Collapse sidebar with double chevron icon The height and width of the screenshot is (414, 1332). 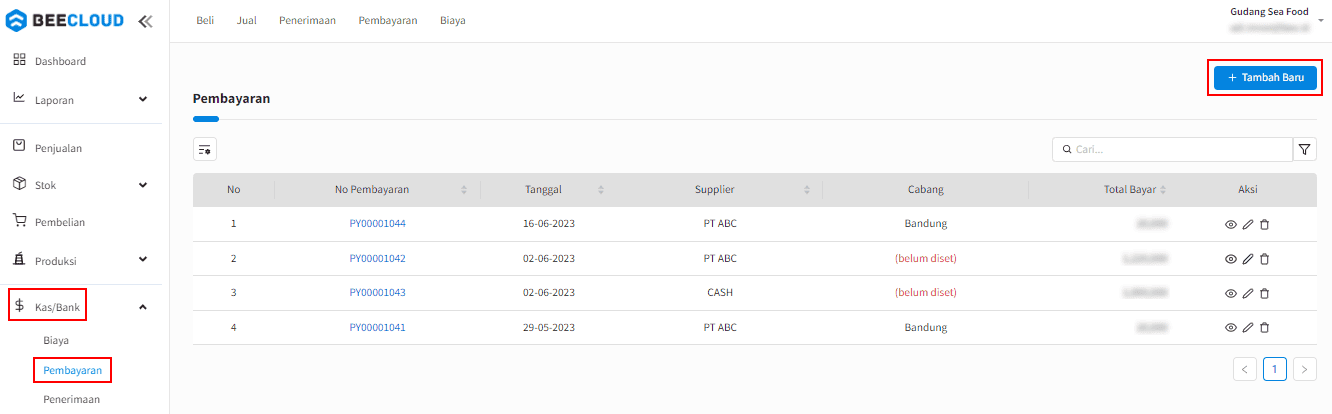[145, 20]
